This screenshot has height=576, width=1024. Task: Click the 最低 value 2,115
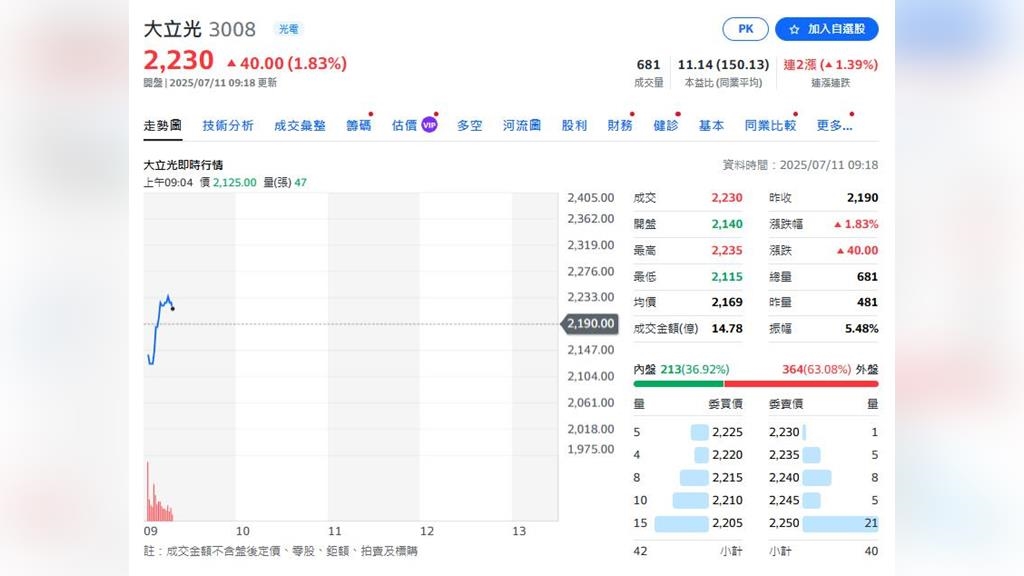coord(727,277)
